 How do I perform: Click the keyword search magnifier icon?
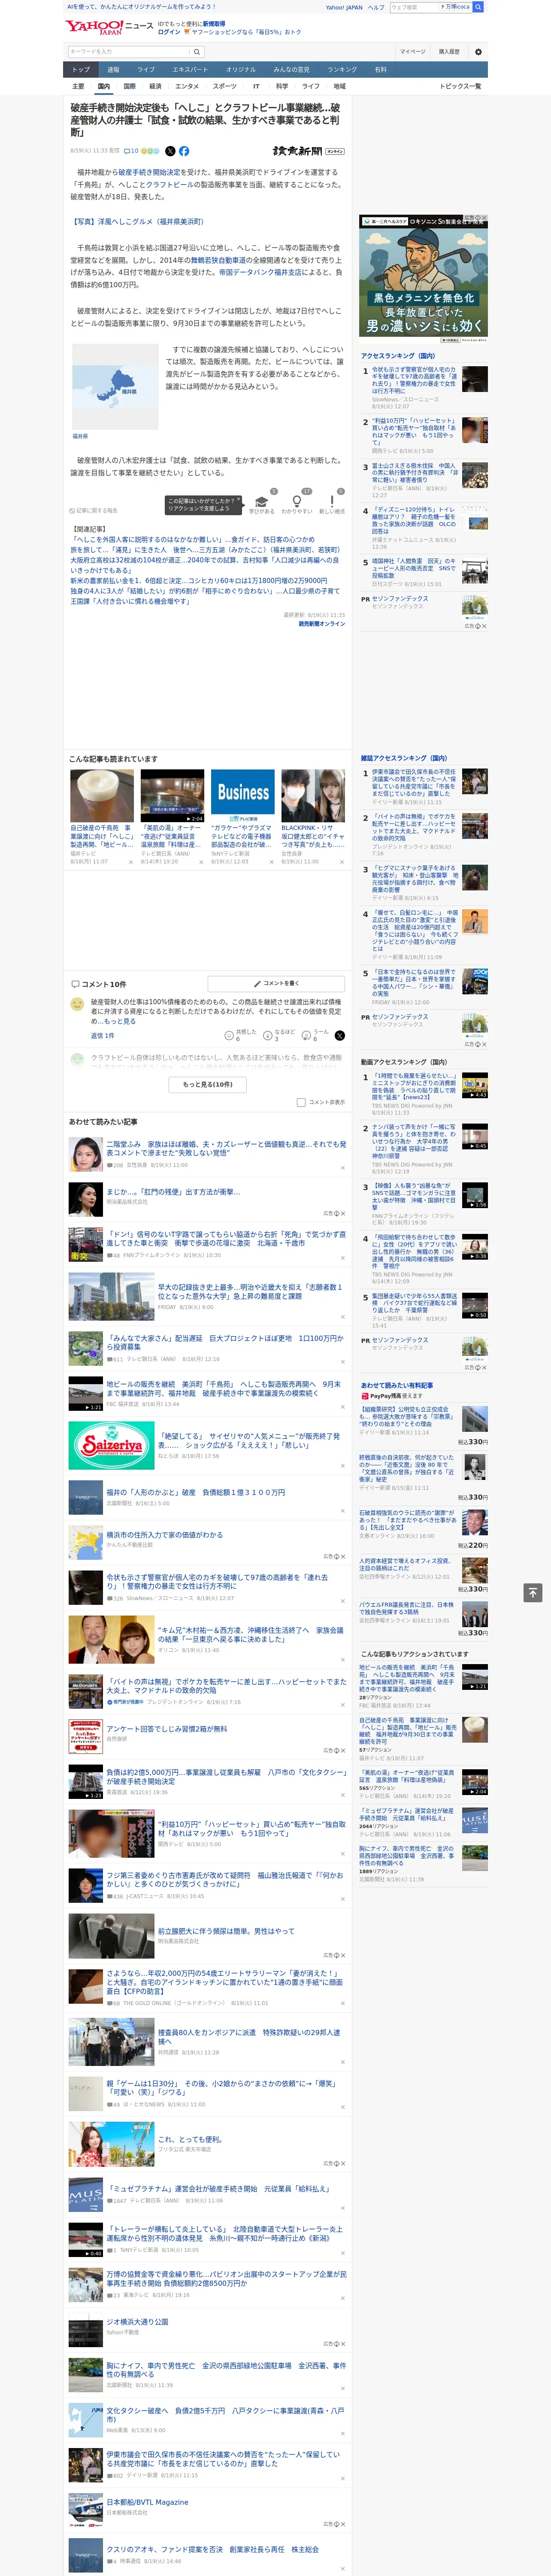(197, 52)
